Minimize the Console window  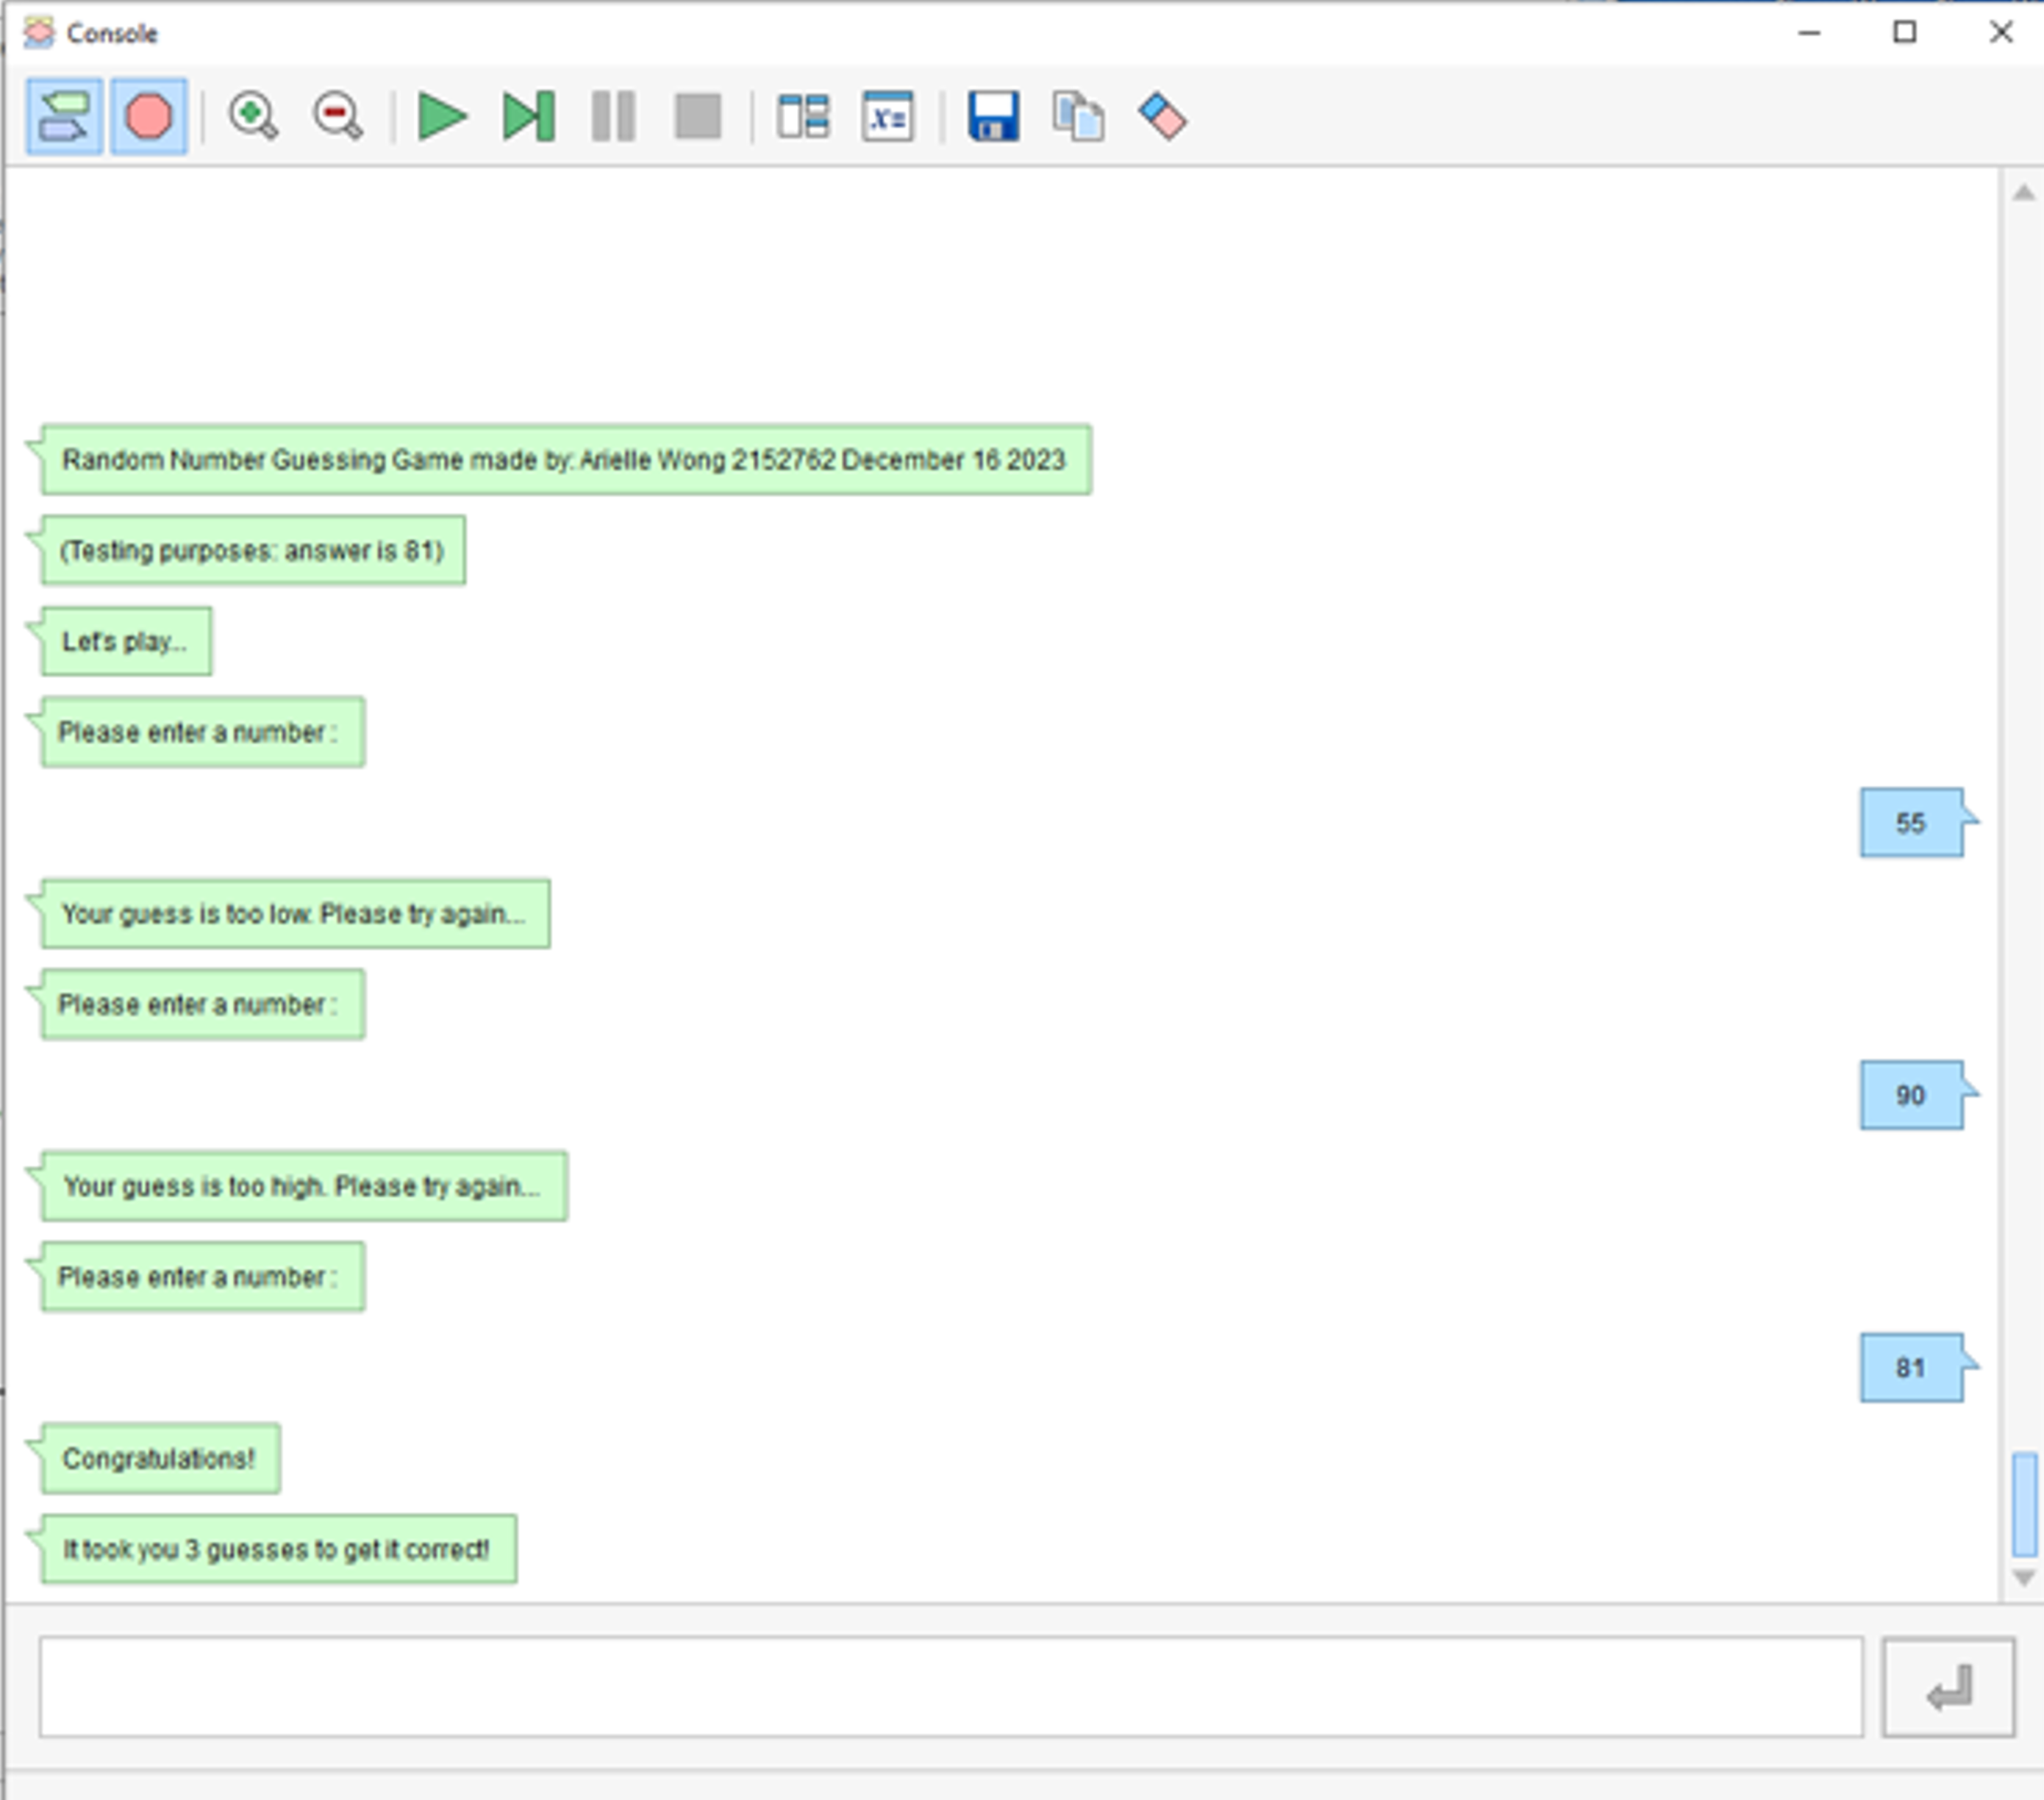(x=1809, y=33)
